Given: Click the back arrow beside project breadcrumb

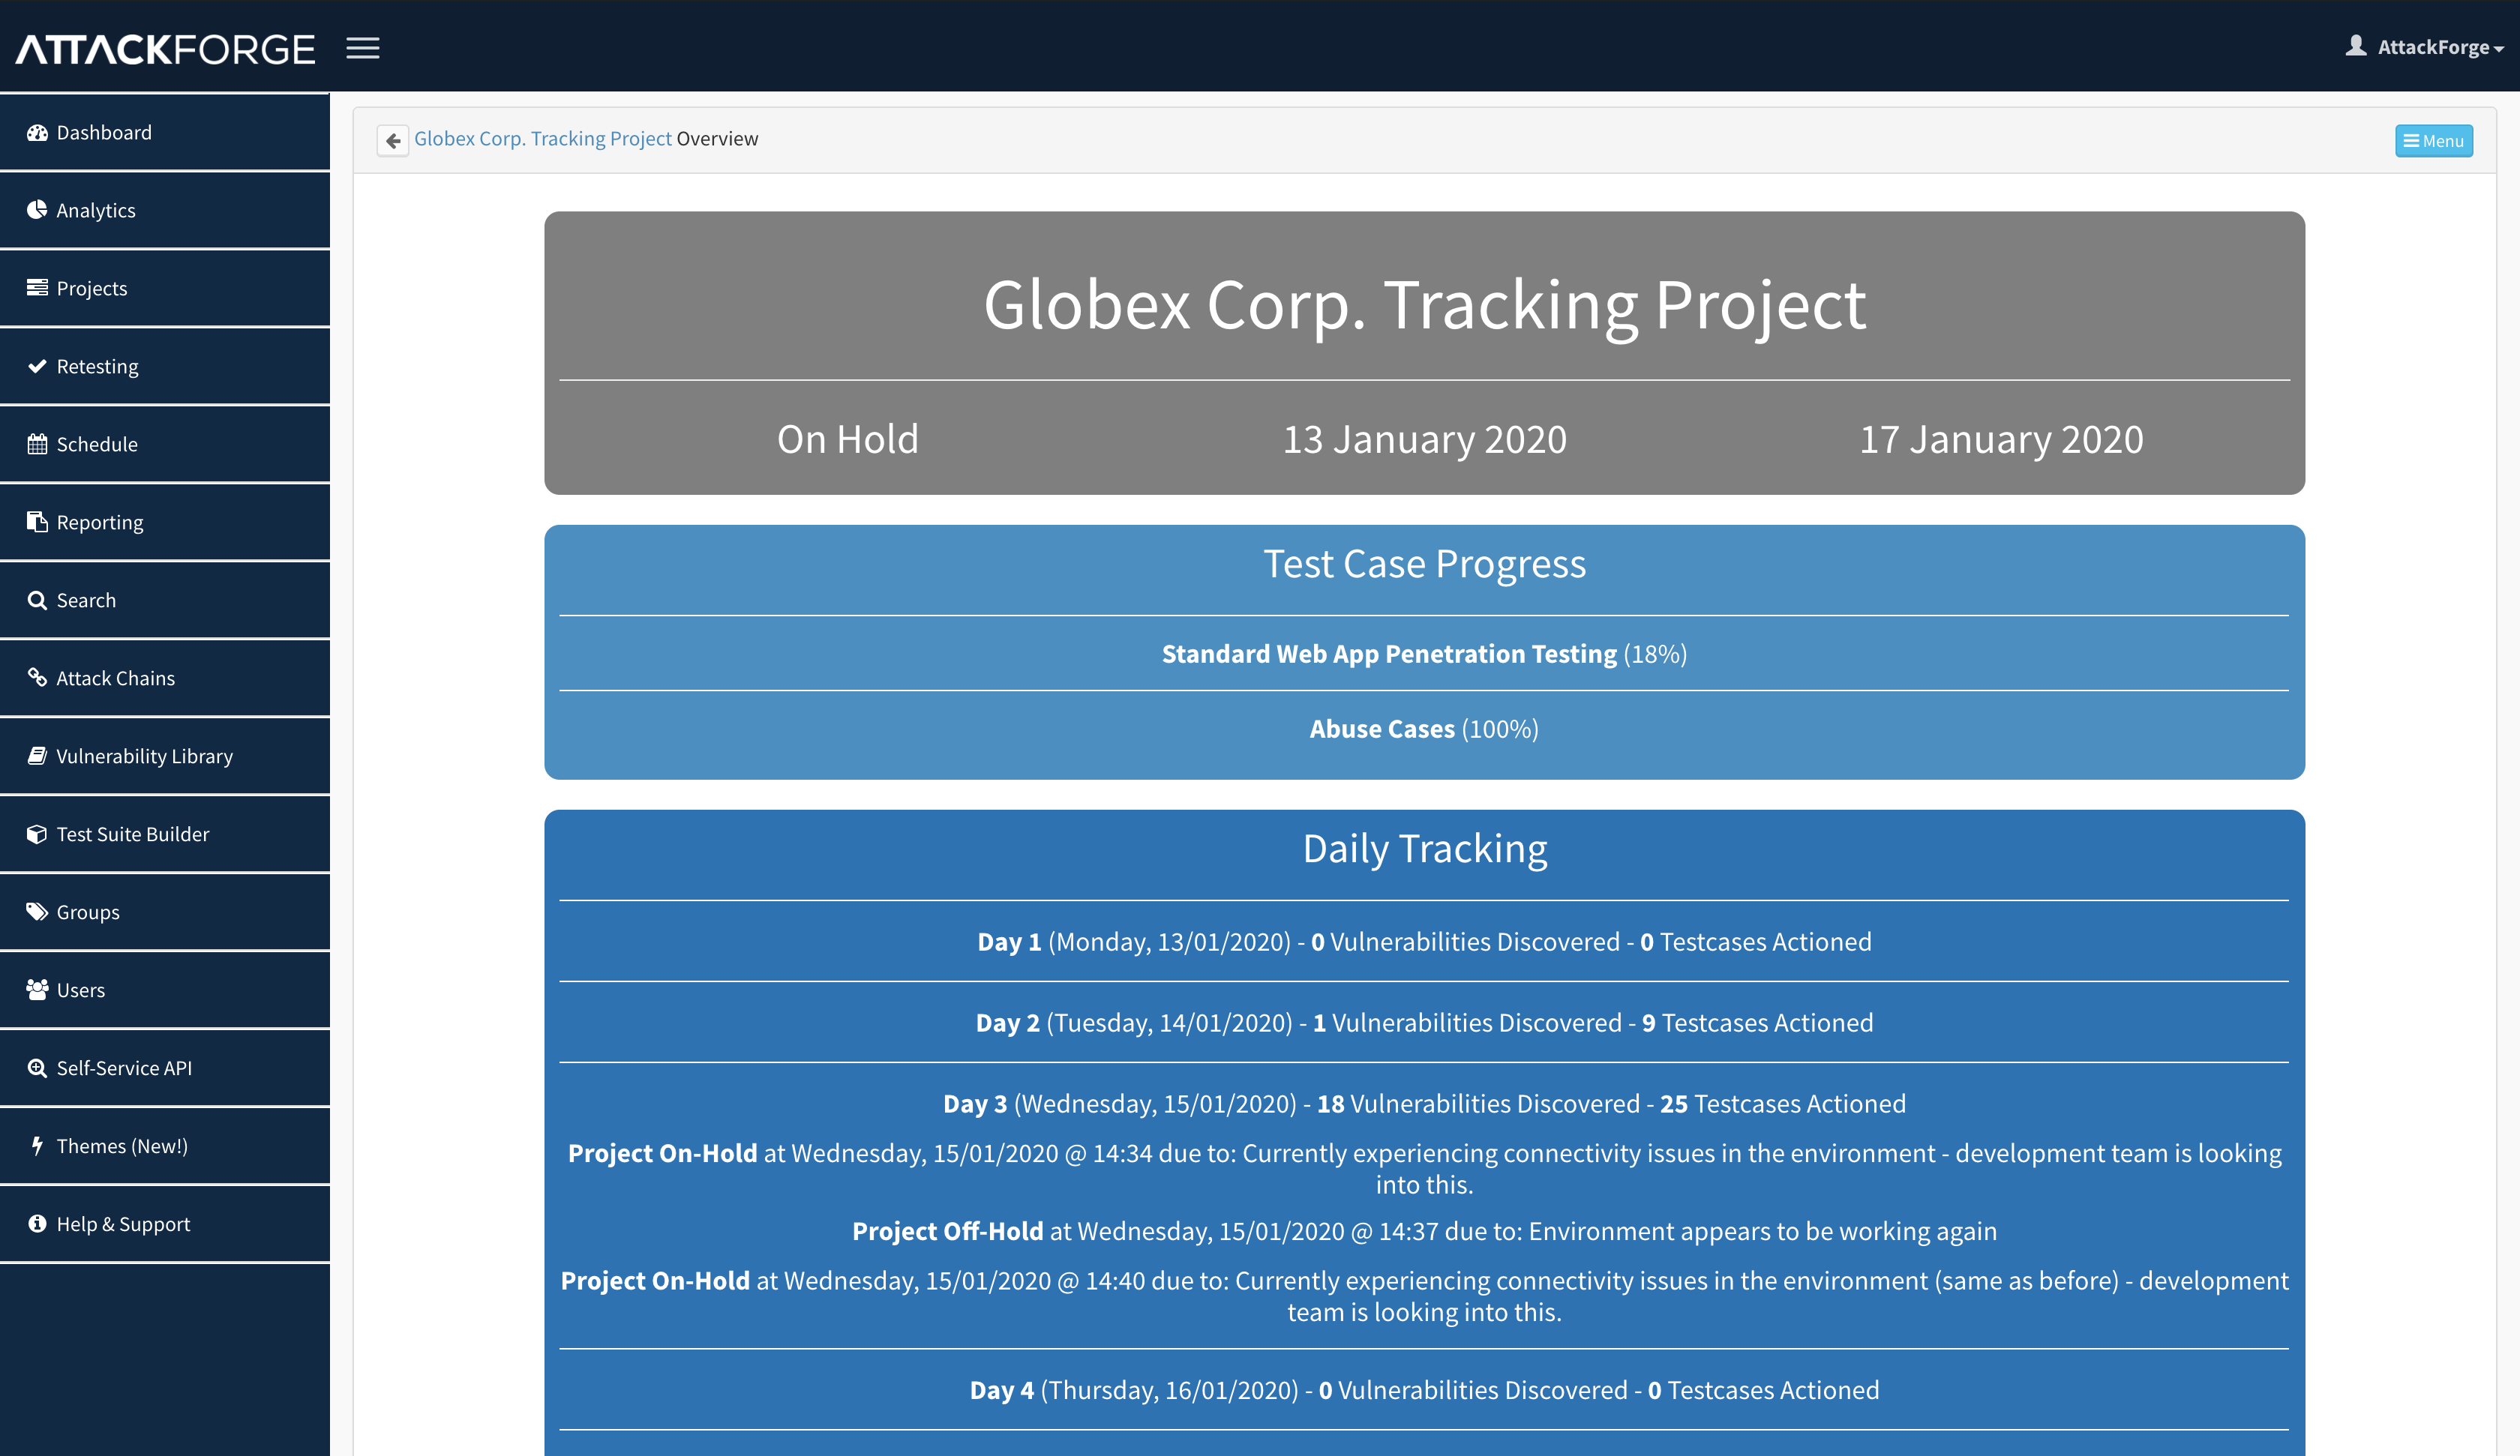Looking at the screenshot, I should pyautogui.click(x=392, y=140).
